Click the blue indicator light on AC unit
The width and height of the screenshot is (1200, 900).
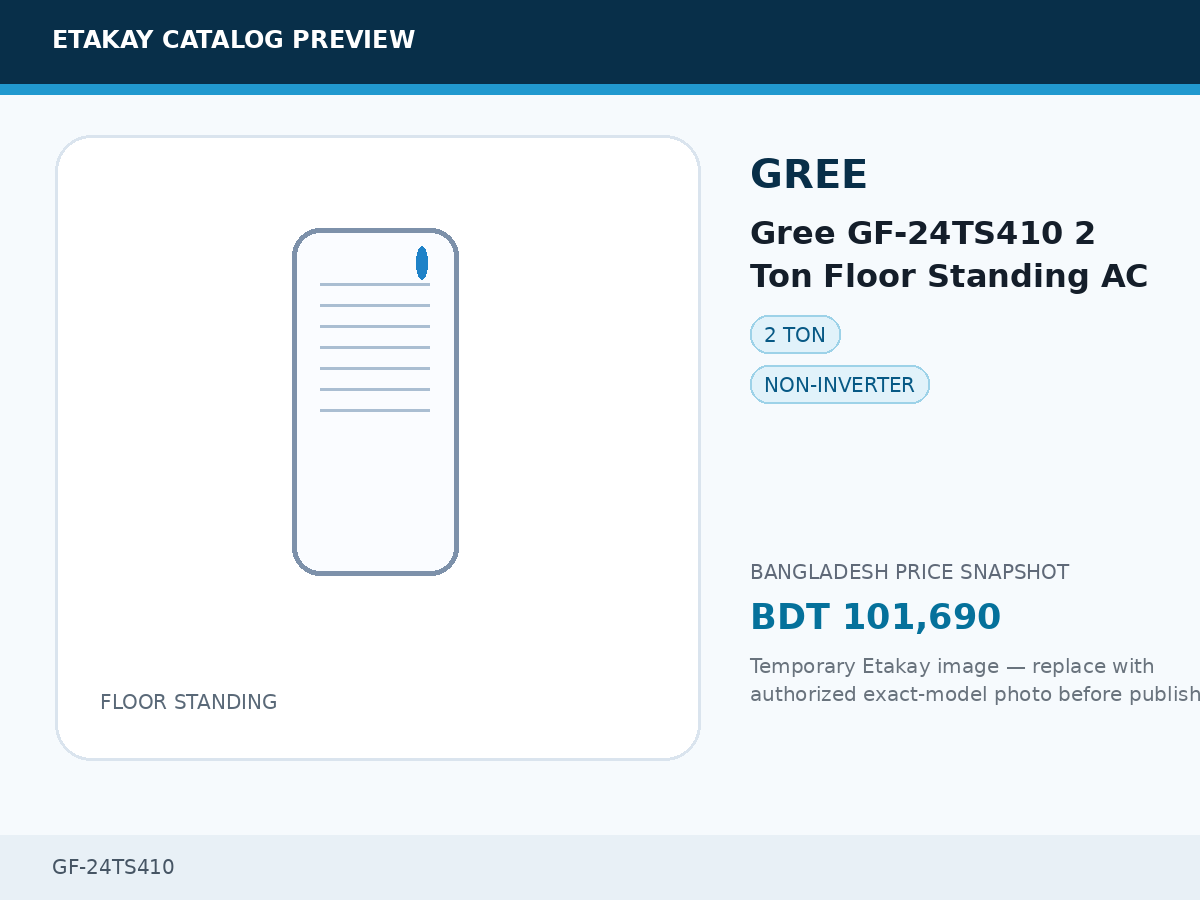(x=422, y=263)
